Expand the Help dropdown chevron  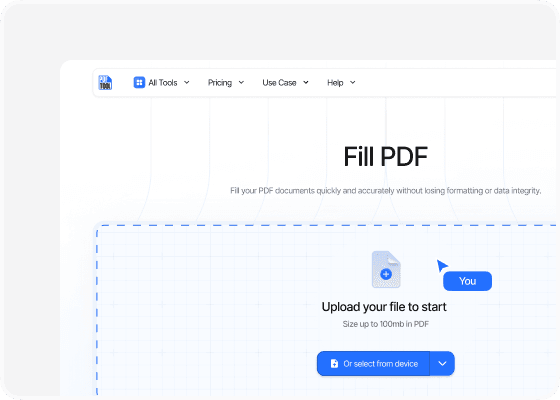click(352, 82)
